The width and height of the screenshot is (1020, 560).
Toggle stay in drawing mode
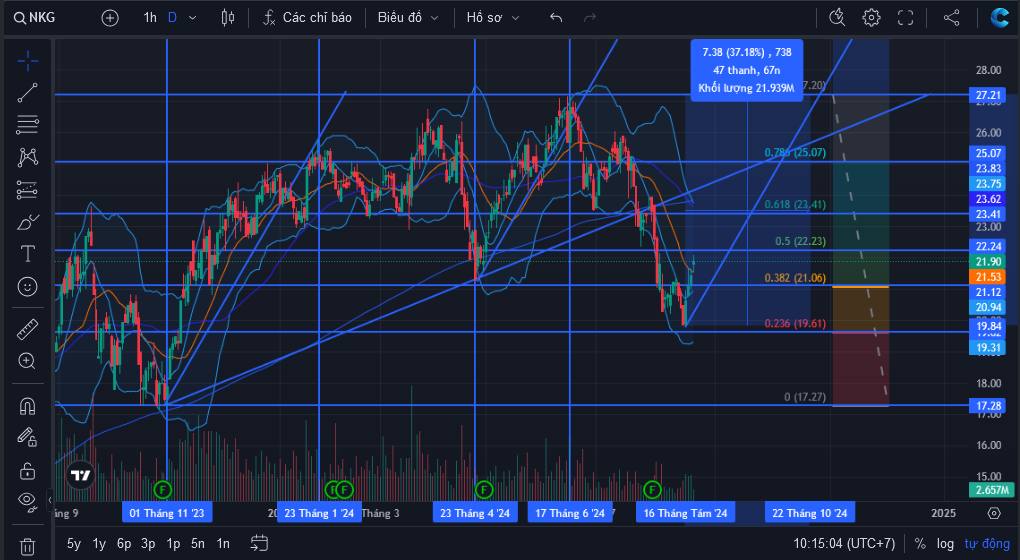tap(27, 437)
